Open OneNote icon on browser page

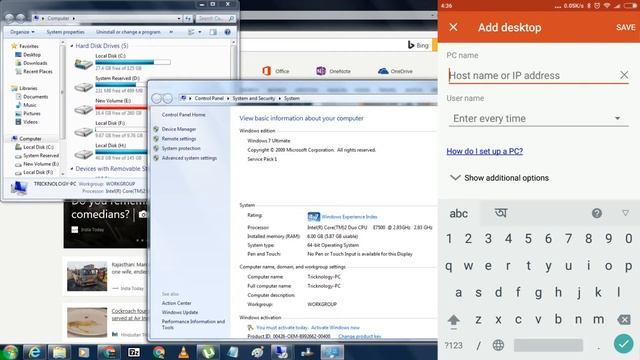click(333, 71)
